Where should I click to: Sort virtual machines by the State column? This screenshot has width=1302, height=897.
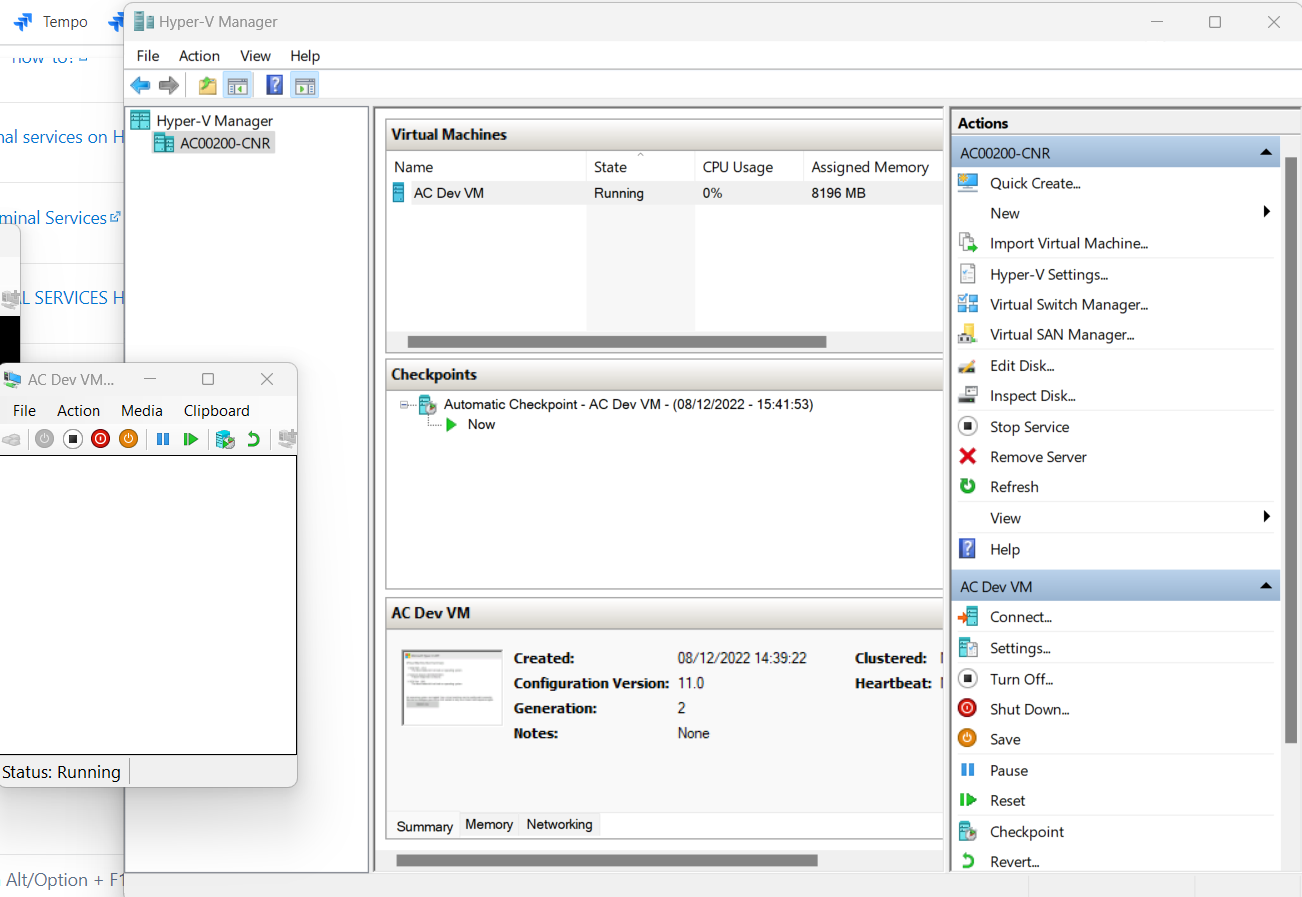(640, 167)
